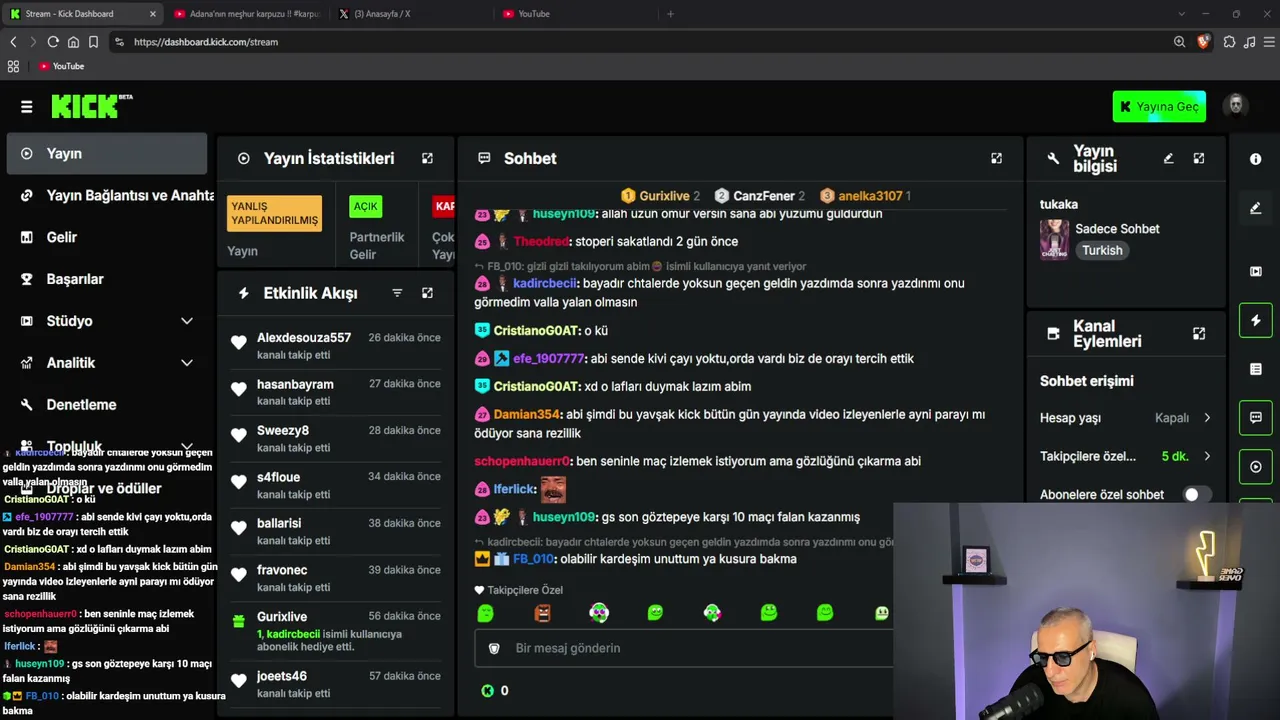This screenshot has width=1280, height=720.
Task: Expand the Yayın bilgisi panel
Action: click(x=1199, y=158)
